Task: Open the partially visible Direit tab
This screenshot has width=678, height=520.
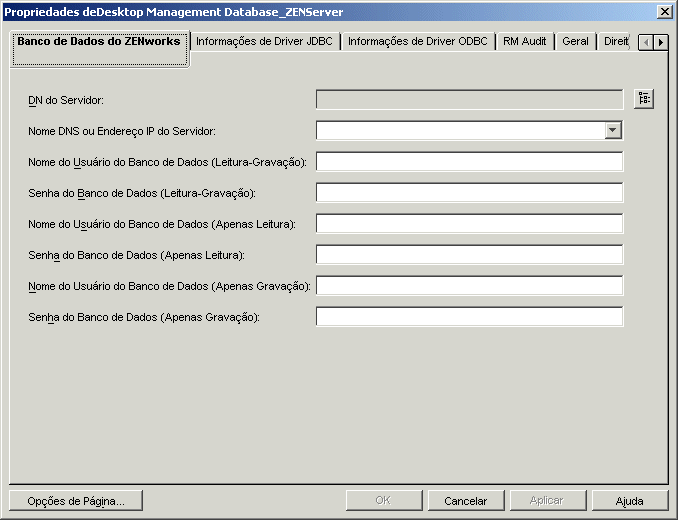Action: pos(615,41)
